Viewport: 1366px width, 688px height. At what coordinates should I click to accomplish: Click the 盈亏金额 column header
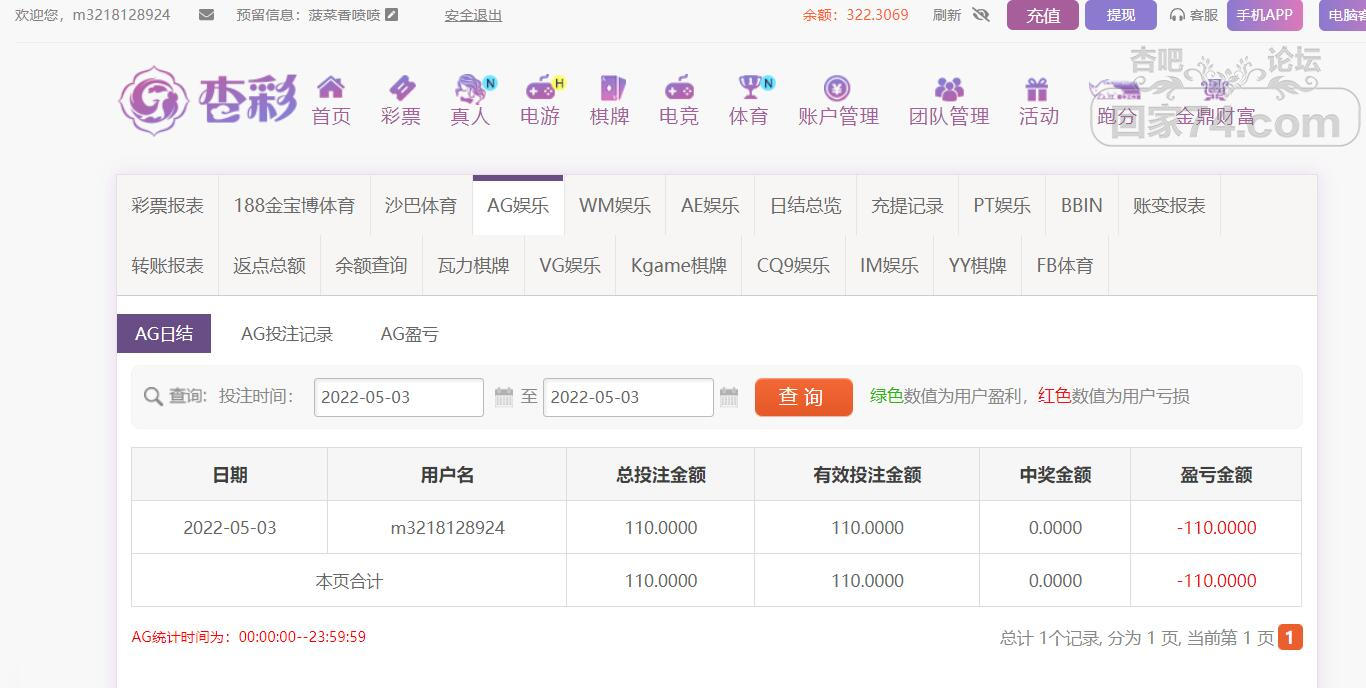1216,475
